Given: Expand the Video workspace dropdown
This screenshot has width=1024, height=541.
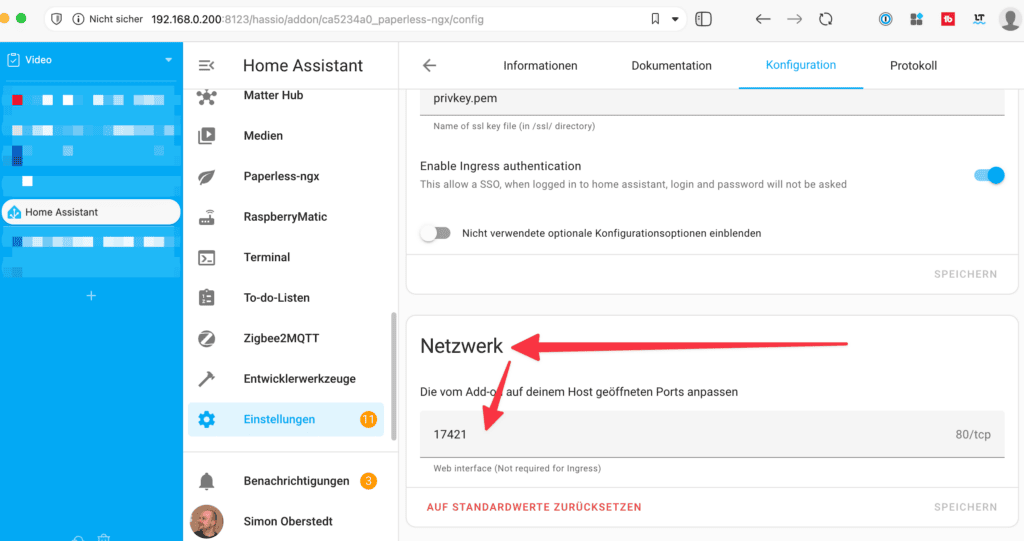Looking at the screenshot, I should (x=168, y=59).
